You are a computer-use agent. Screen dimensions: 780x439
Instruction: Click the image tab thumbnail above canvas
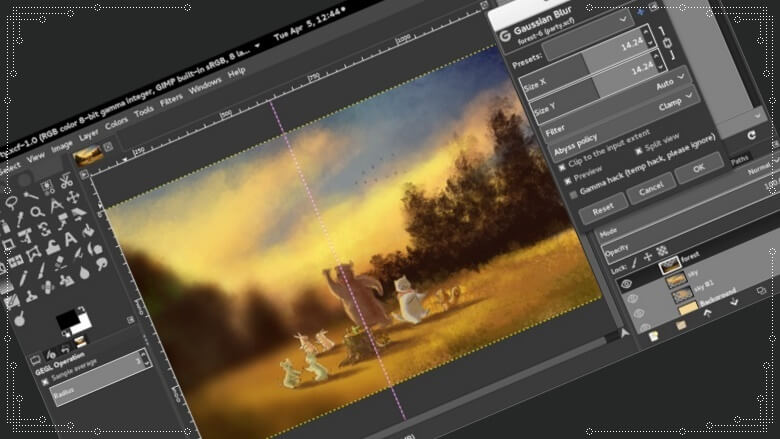pos(89,156)
